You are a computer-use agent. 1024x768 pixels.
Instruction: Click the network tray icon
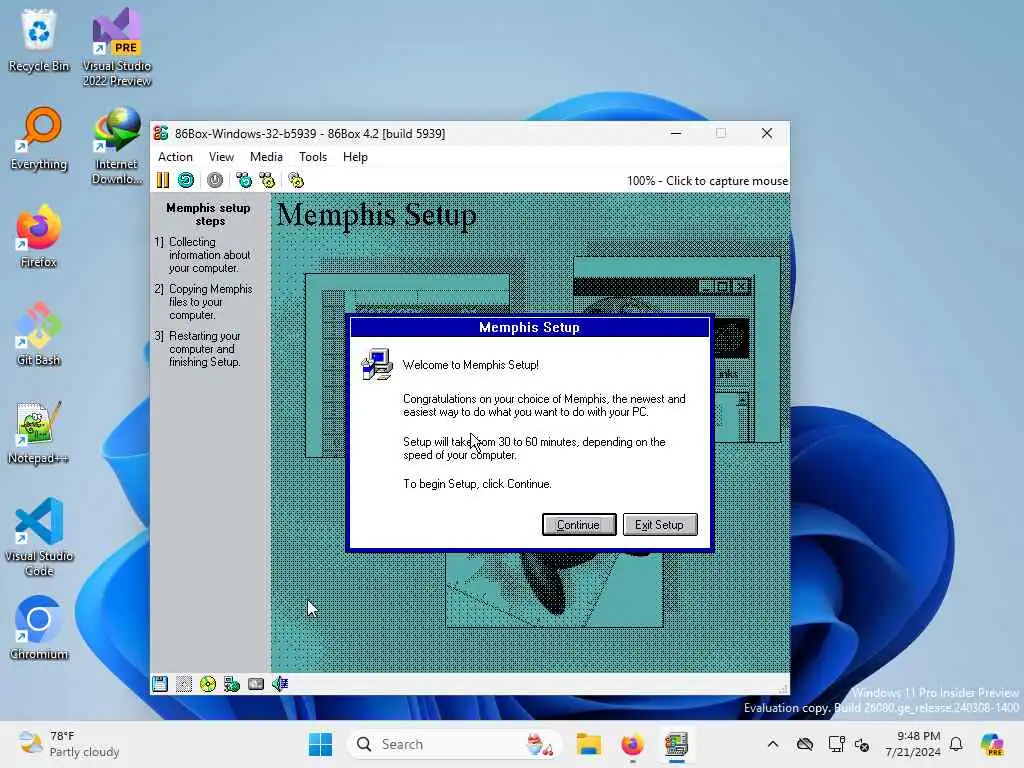point(836,744)
